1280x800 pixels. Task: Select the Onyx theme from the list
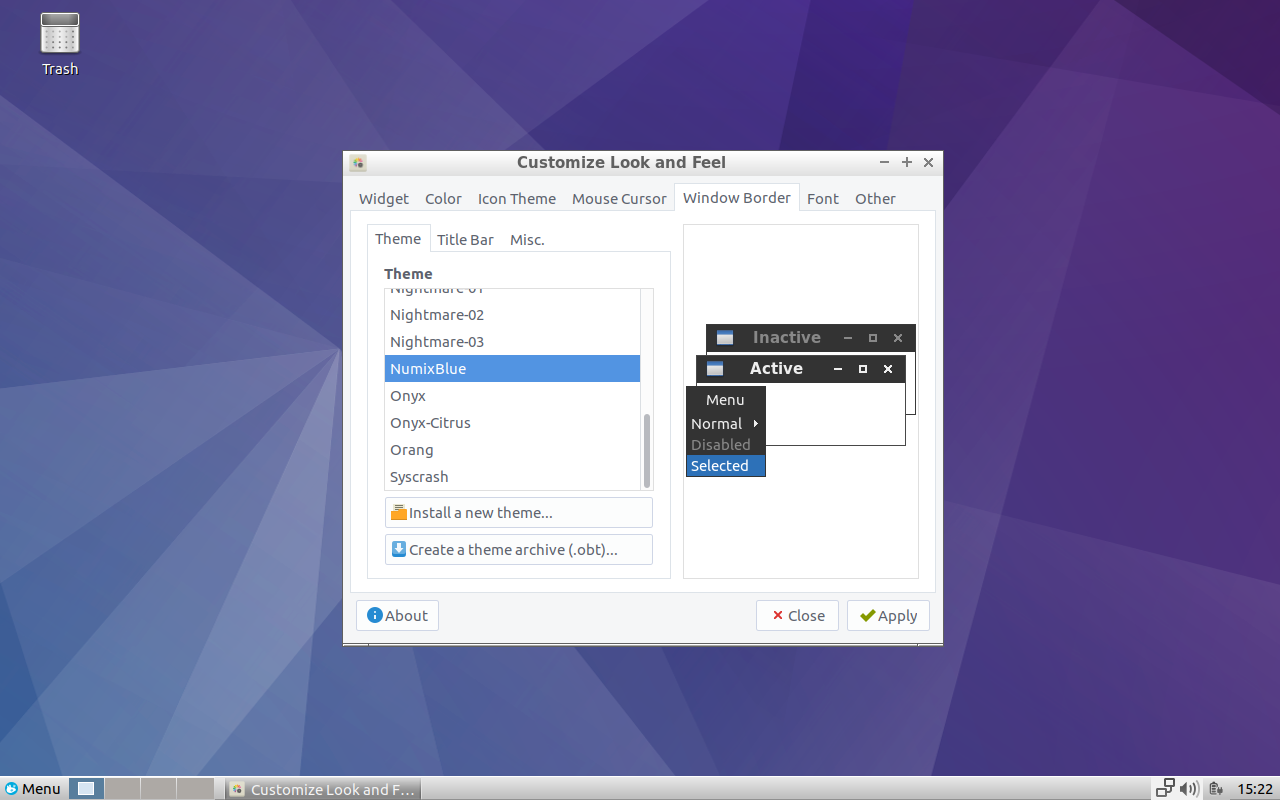tap(407, 395)
